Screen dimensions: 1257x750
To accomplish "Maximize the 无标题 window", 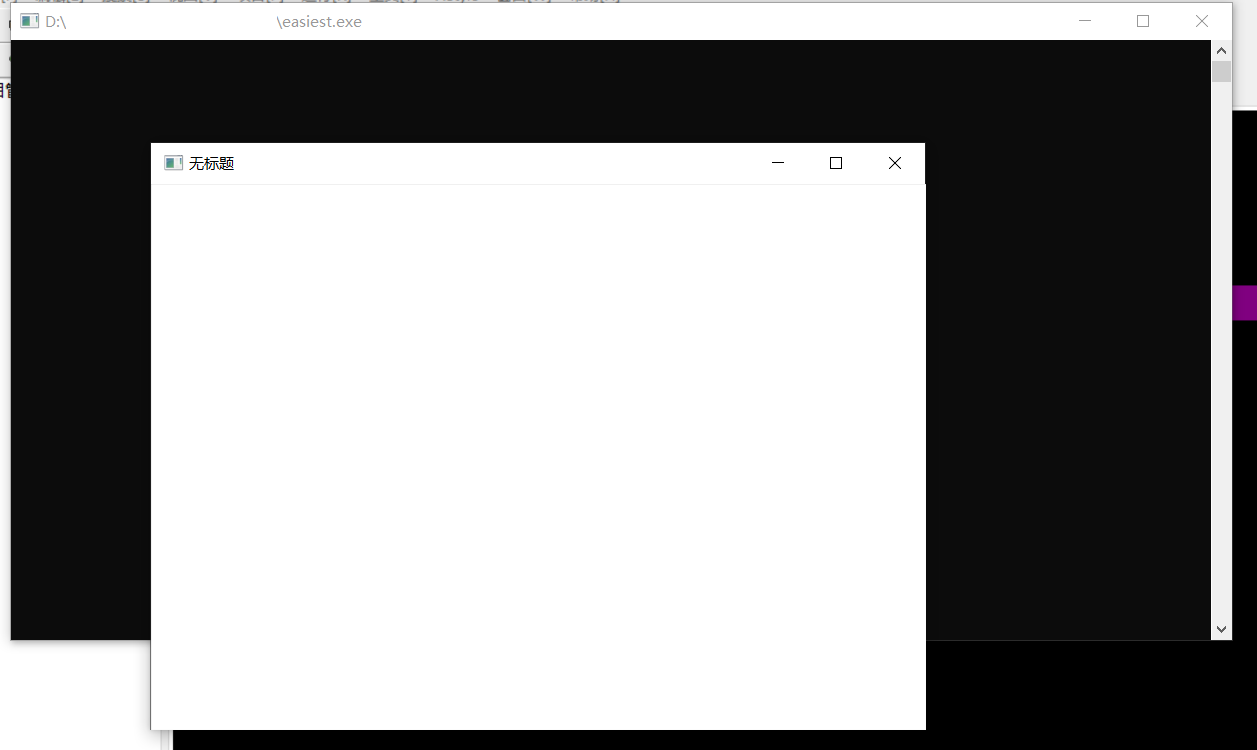I will pyautogui.click(x=836, y=163).
